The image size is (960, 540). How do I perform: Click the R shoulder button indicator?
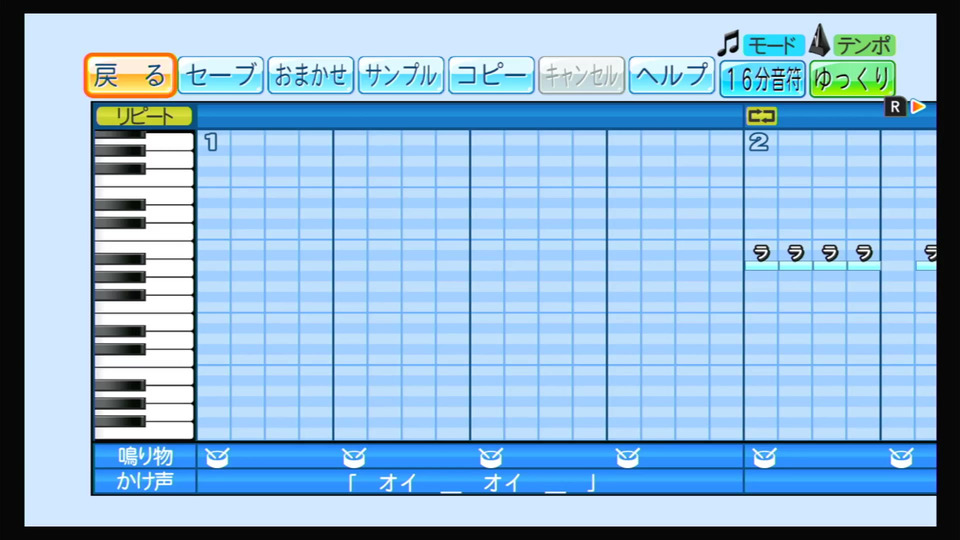pos(895,107)
